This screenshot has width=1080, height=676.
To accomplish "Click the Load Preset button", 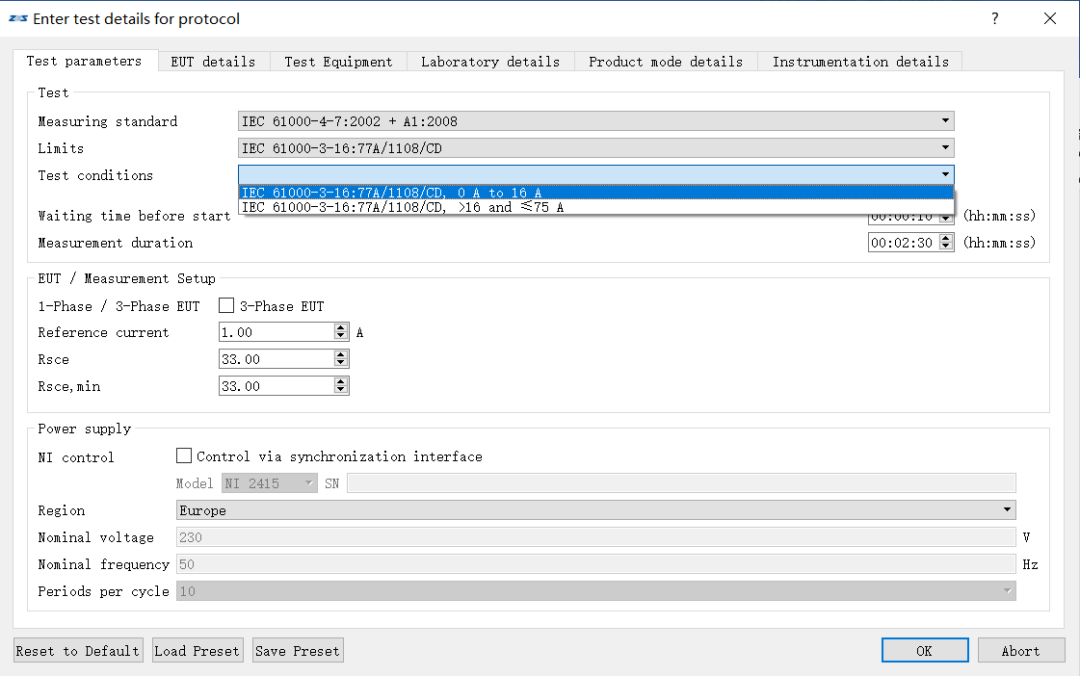I will click(x=198, y=651).
